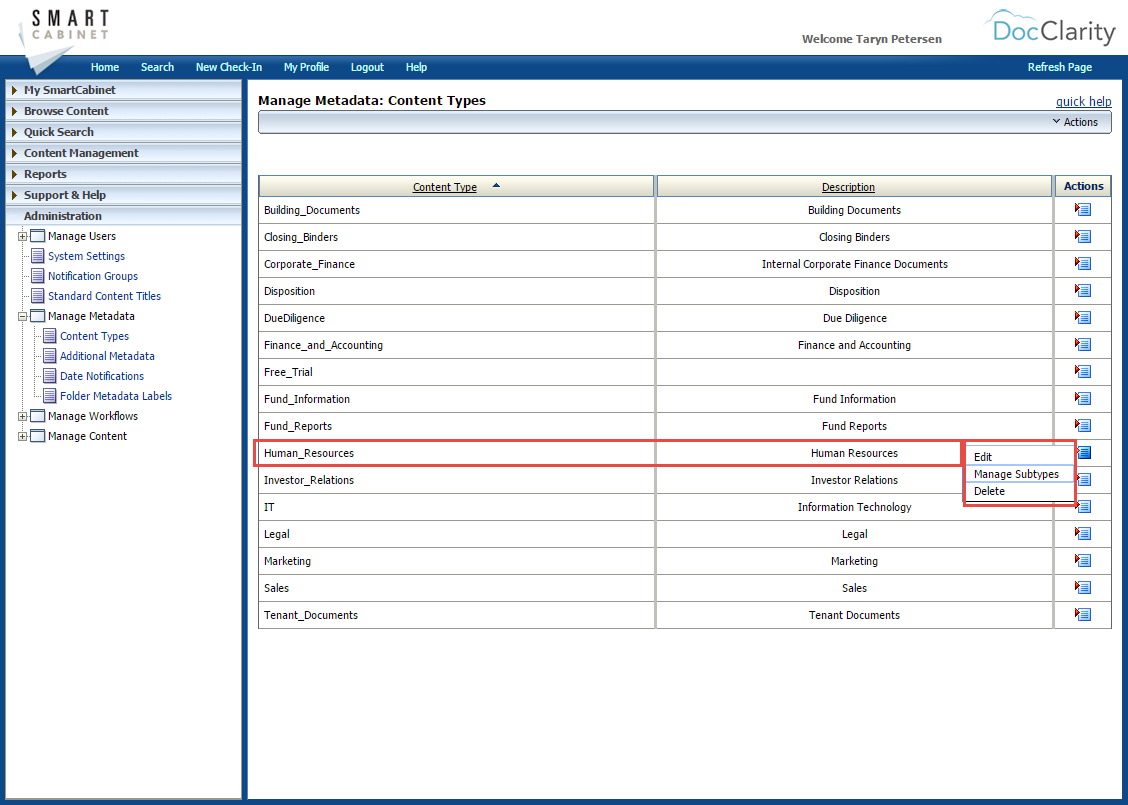
Task: Click actions icon for Human_Resources row
Action: (x=1084, y=452)
